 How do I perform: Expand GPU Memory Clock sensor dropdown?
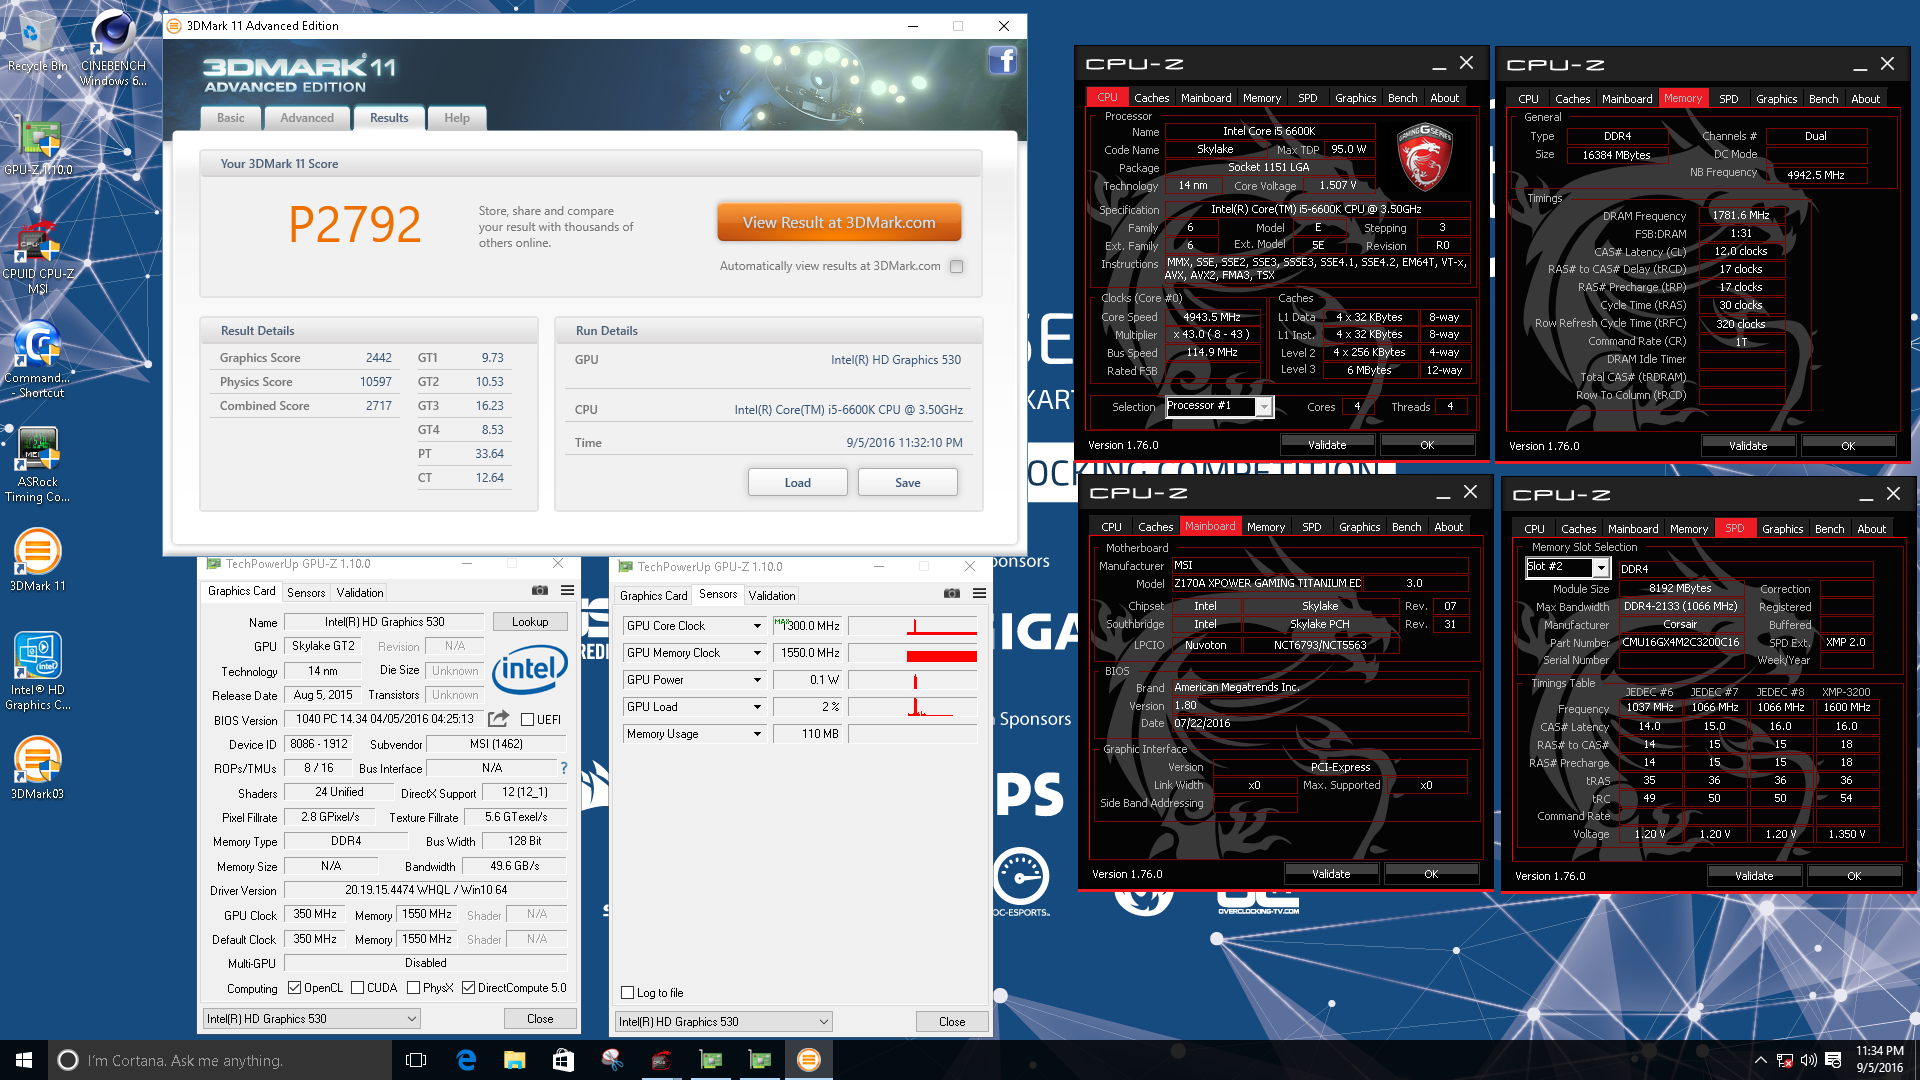click(x=757, y=653)
